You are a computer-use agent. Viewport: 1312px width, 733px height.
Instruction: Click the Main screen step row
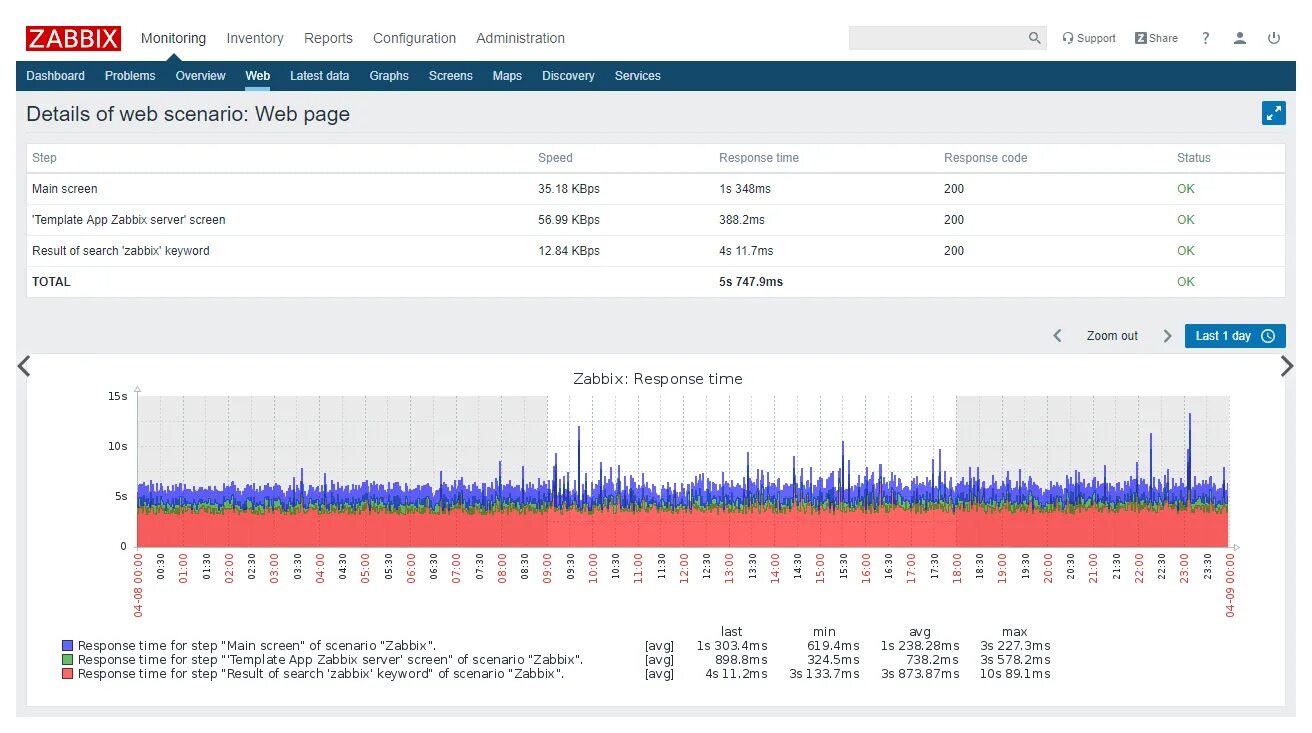(655, 189)
